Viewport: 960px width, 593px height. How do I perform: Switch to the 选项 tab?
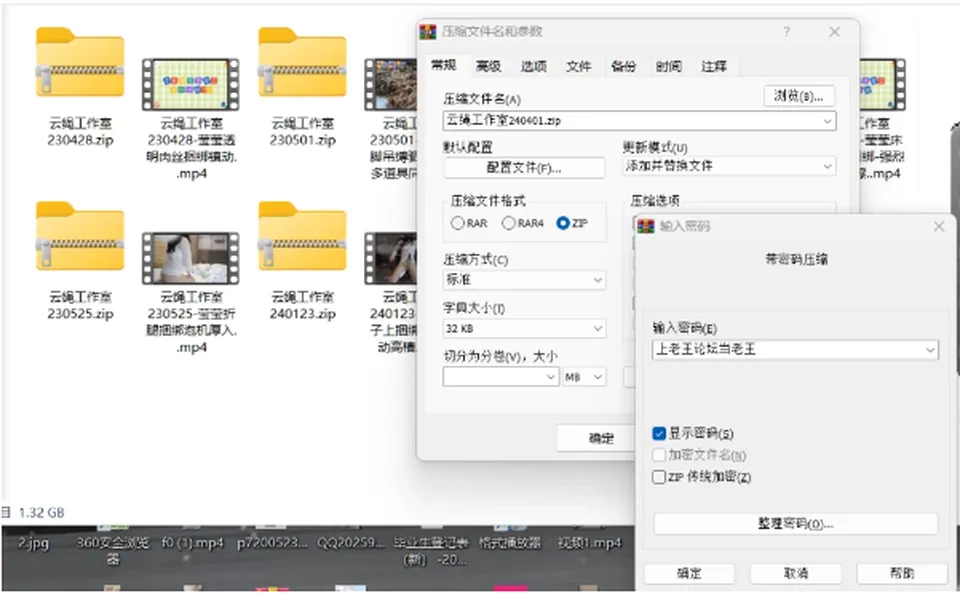(x=534, y=66)
